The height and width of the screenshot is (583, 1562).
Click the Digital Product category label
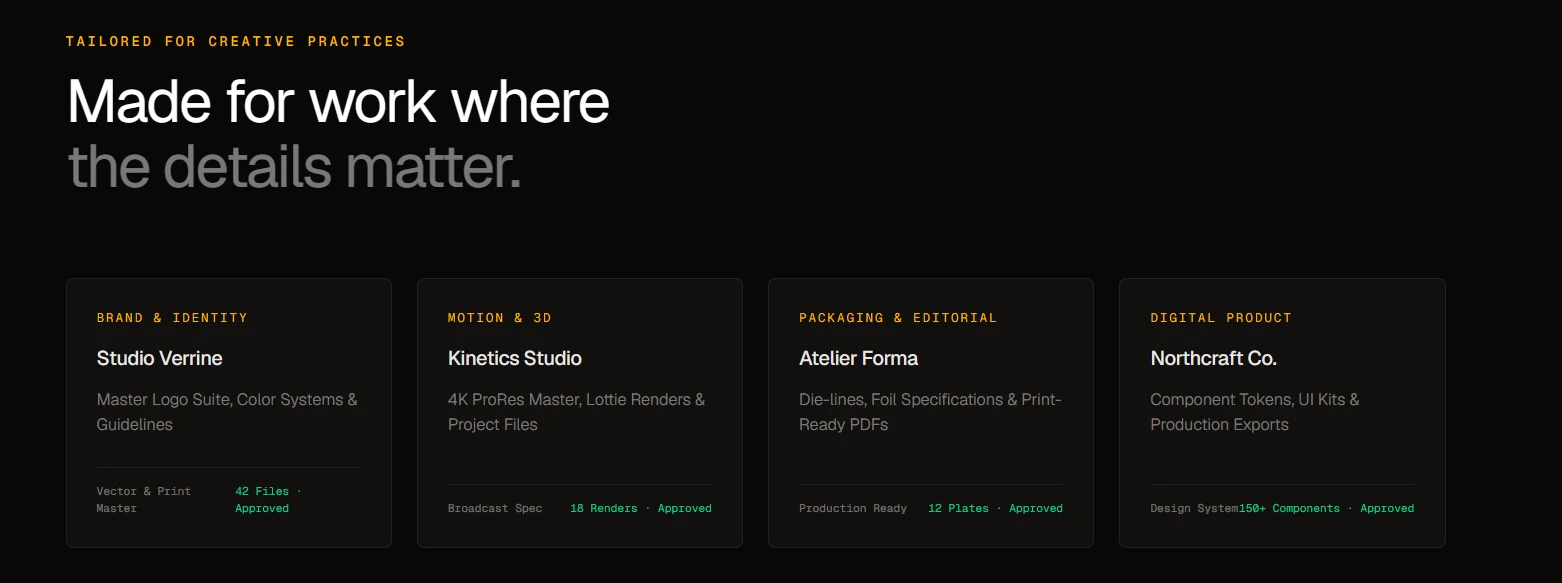(x=1221, y=318)
